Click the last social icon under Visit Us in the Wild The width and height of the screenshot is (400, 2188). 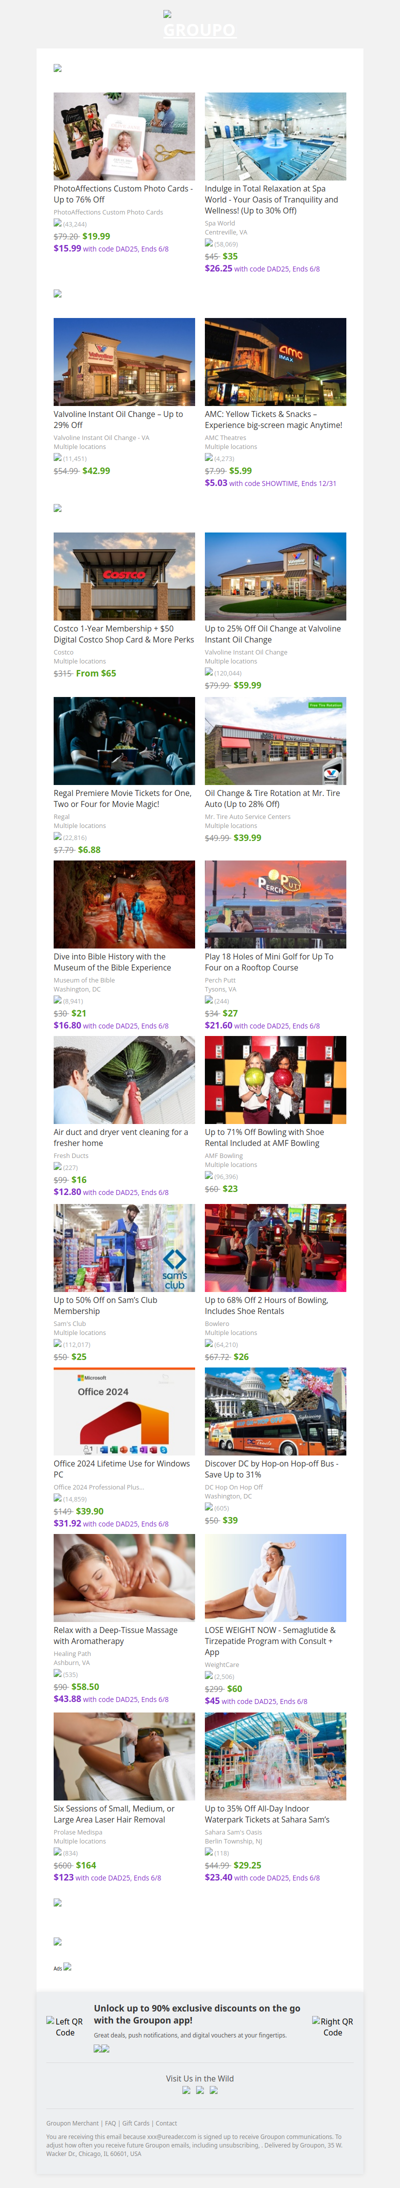[213, 2090]
